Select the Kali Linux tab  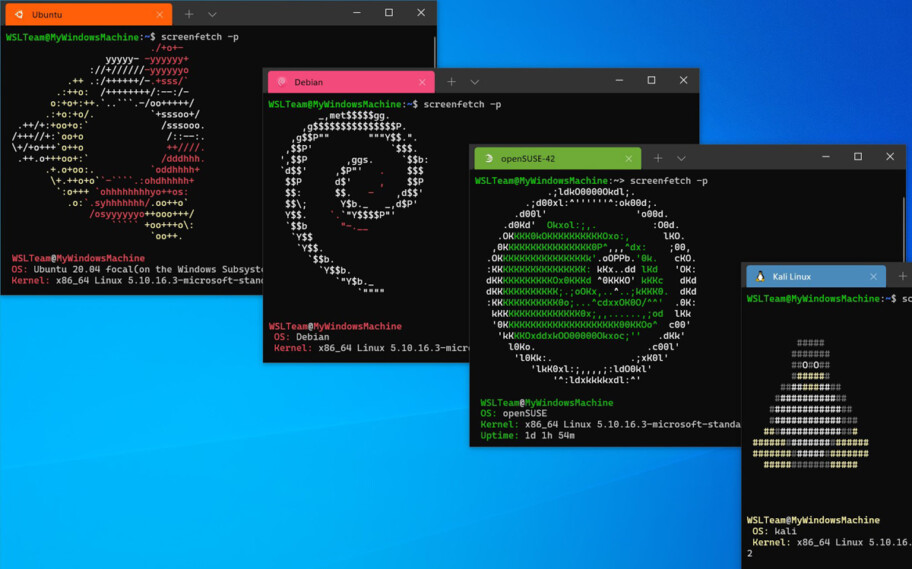point(816,277)
